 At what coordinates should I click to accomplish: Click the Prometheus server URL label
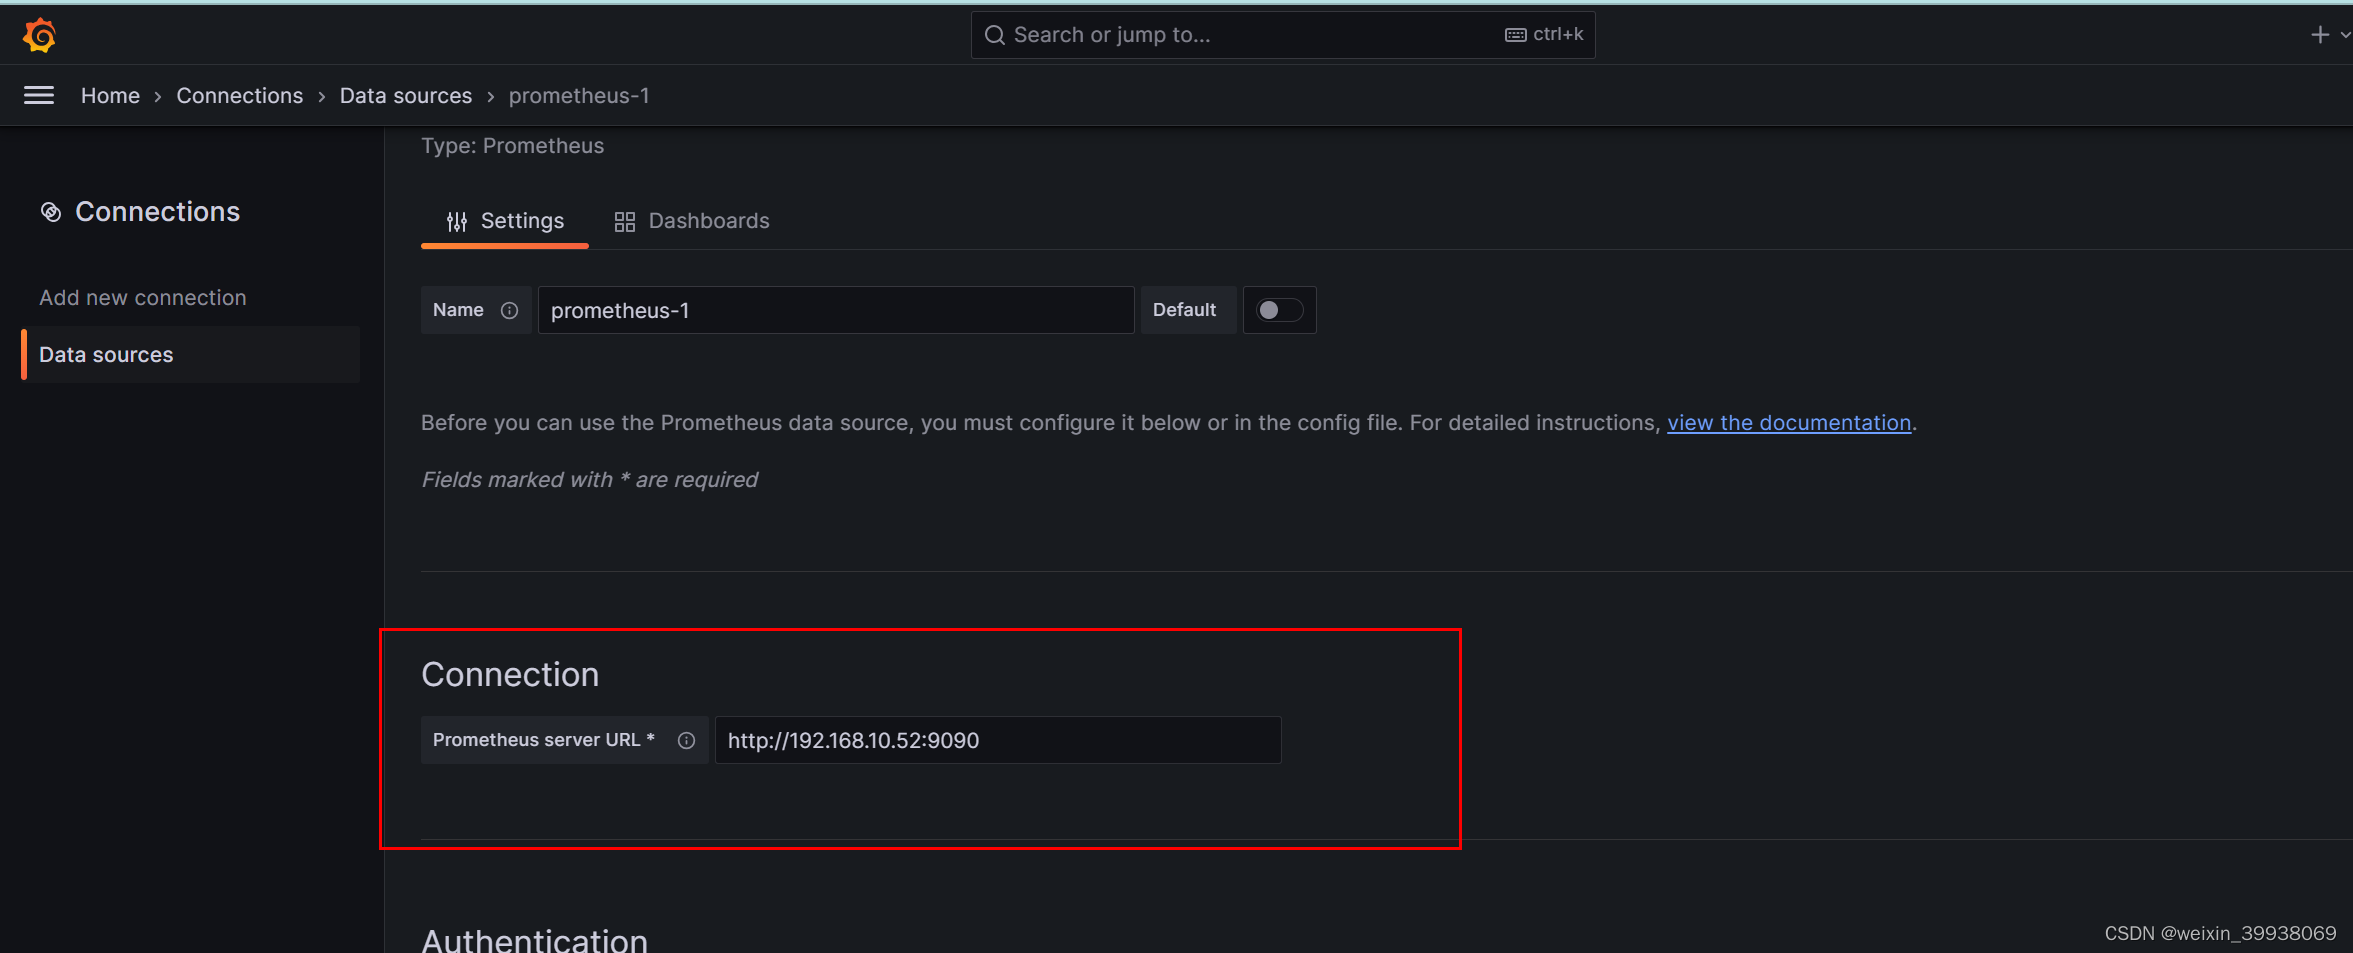[544, 740]
